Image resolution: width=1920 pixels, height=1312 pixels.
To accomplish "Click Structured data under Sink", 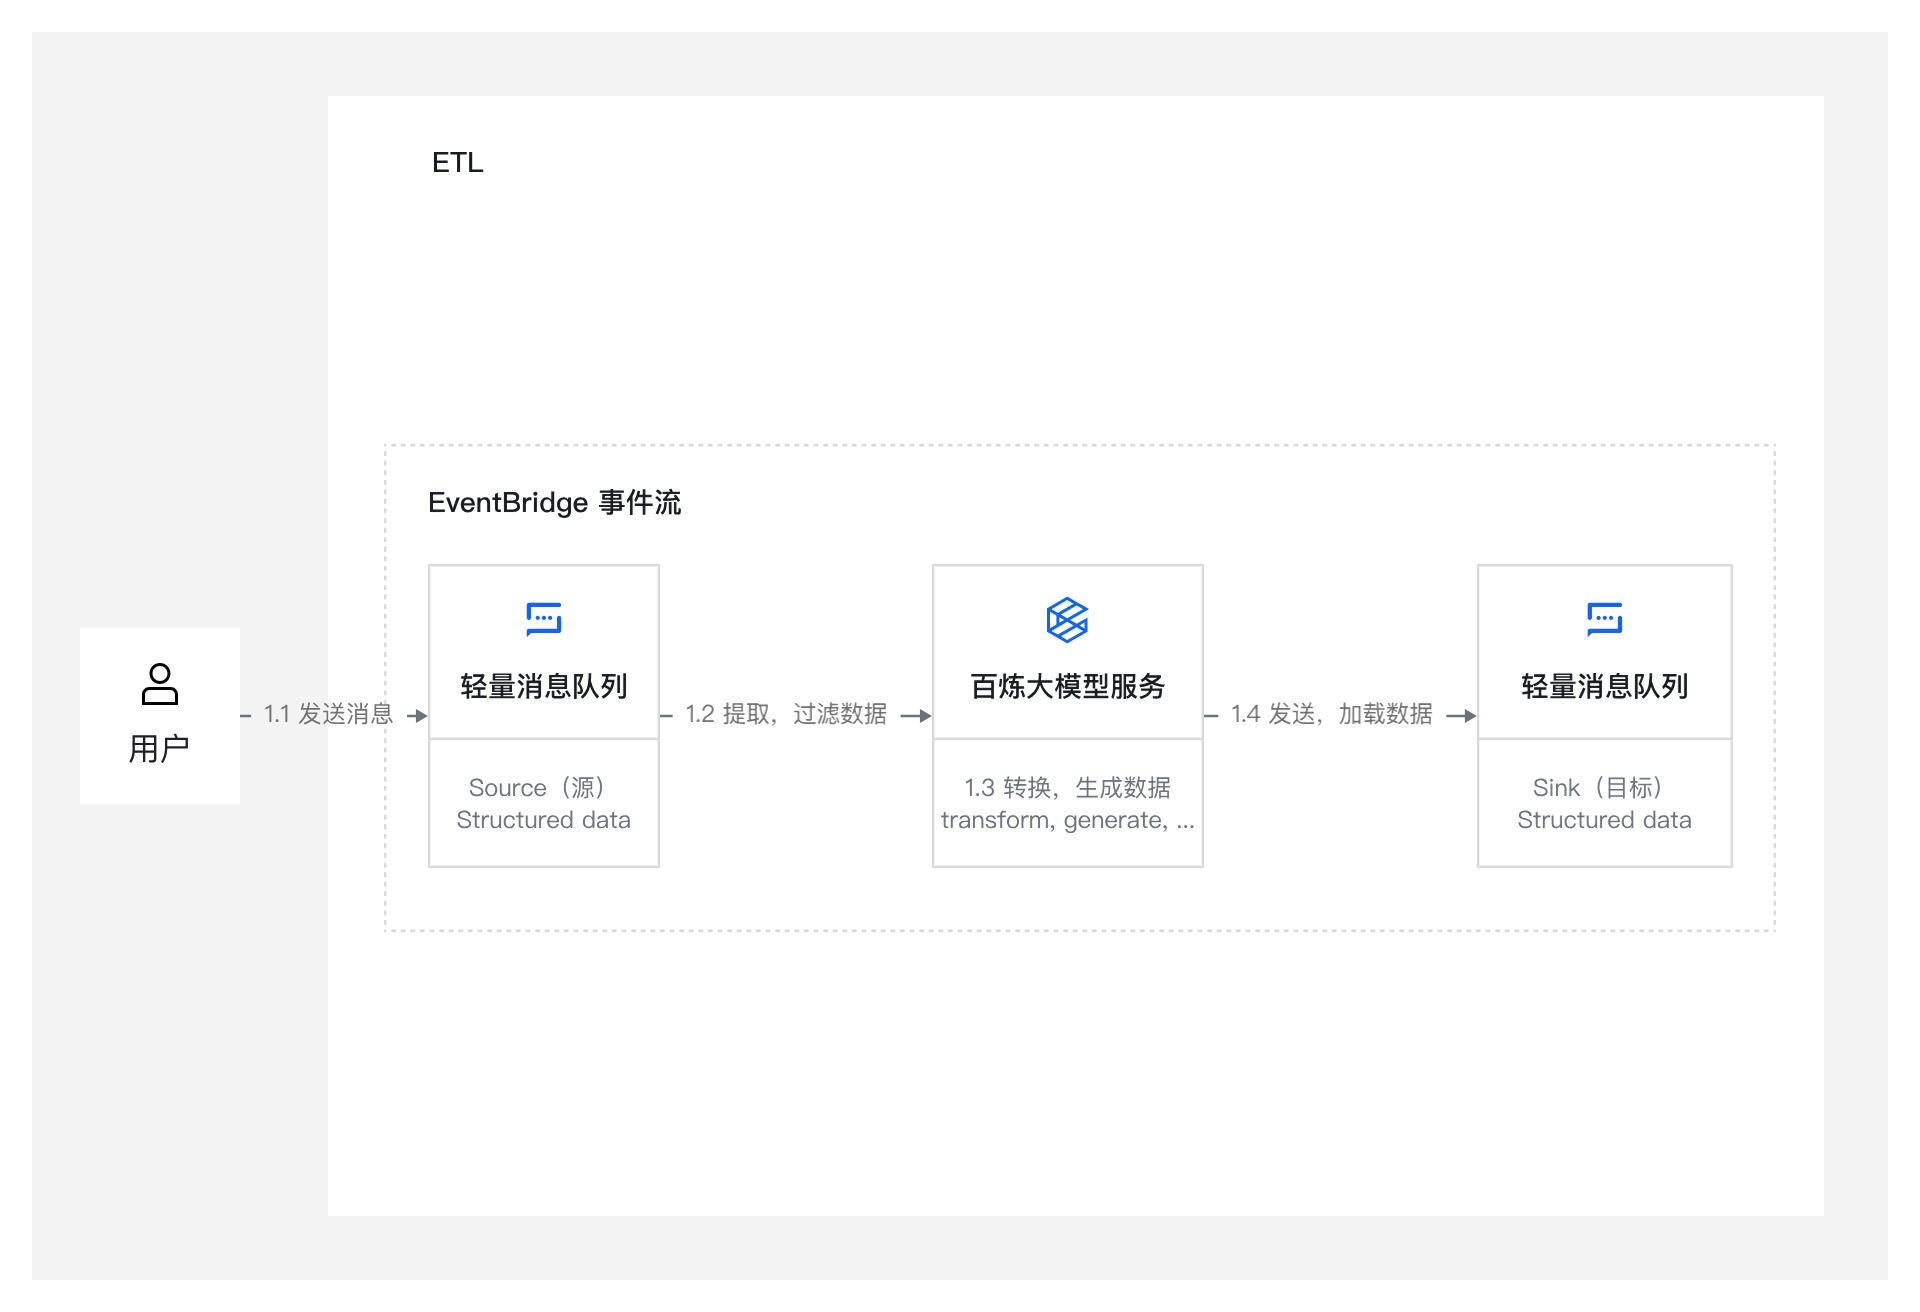I will pyautogui.click(x=1605, y=820).
